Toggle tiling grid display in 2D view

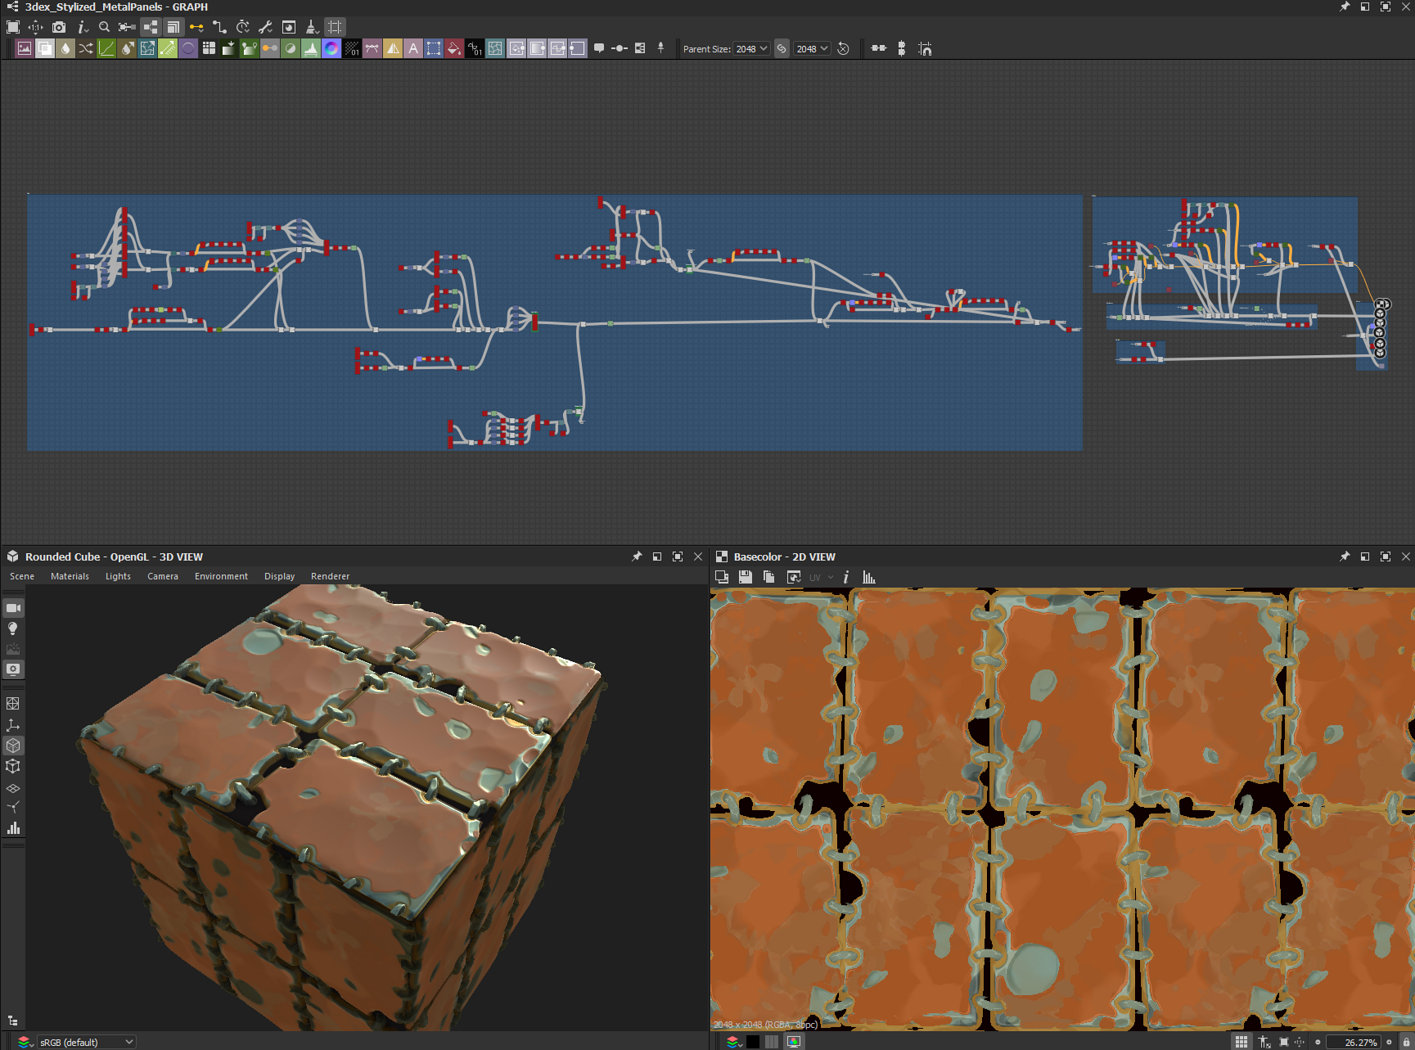[x=1241, y=1041]
